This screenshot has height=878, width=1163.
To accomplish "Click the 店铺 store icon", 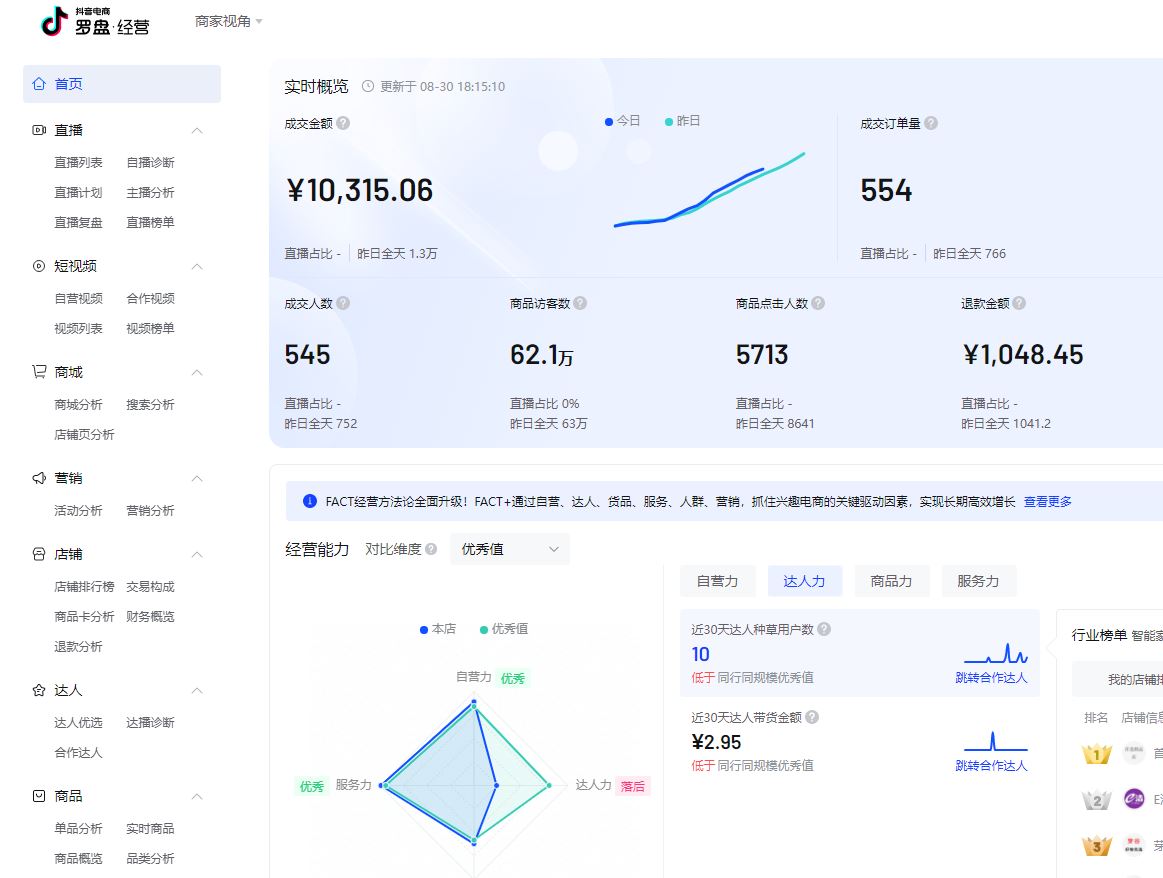I will pos(39,554).
